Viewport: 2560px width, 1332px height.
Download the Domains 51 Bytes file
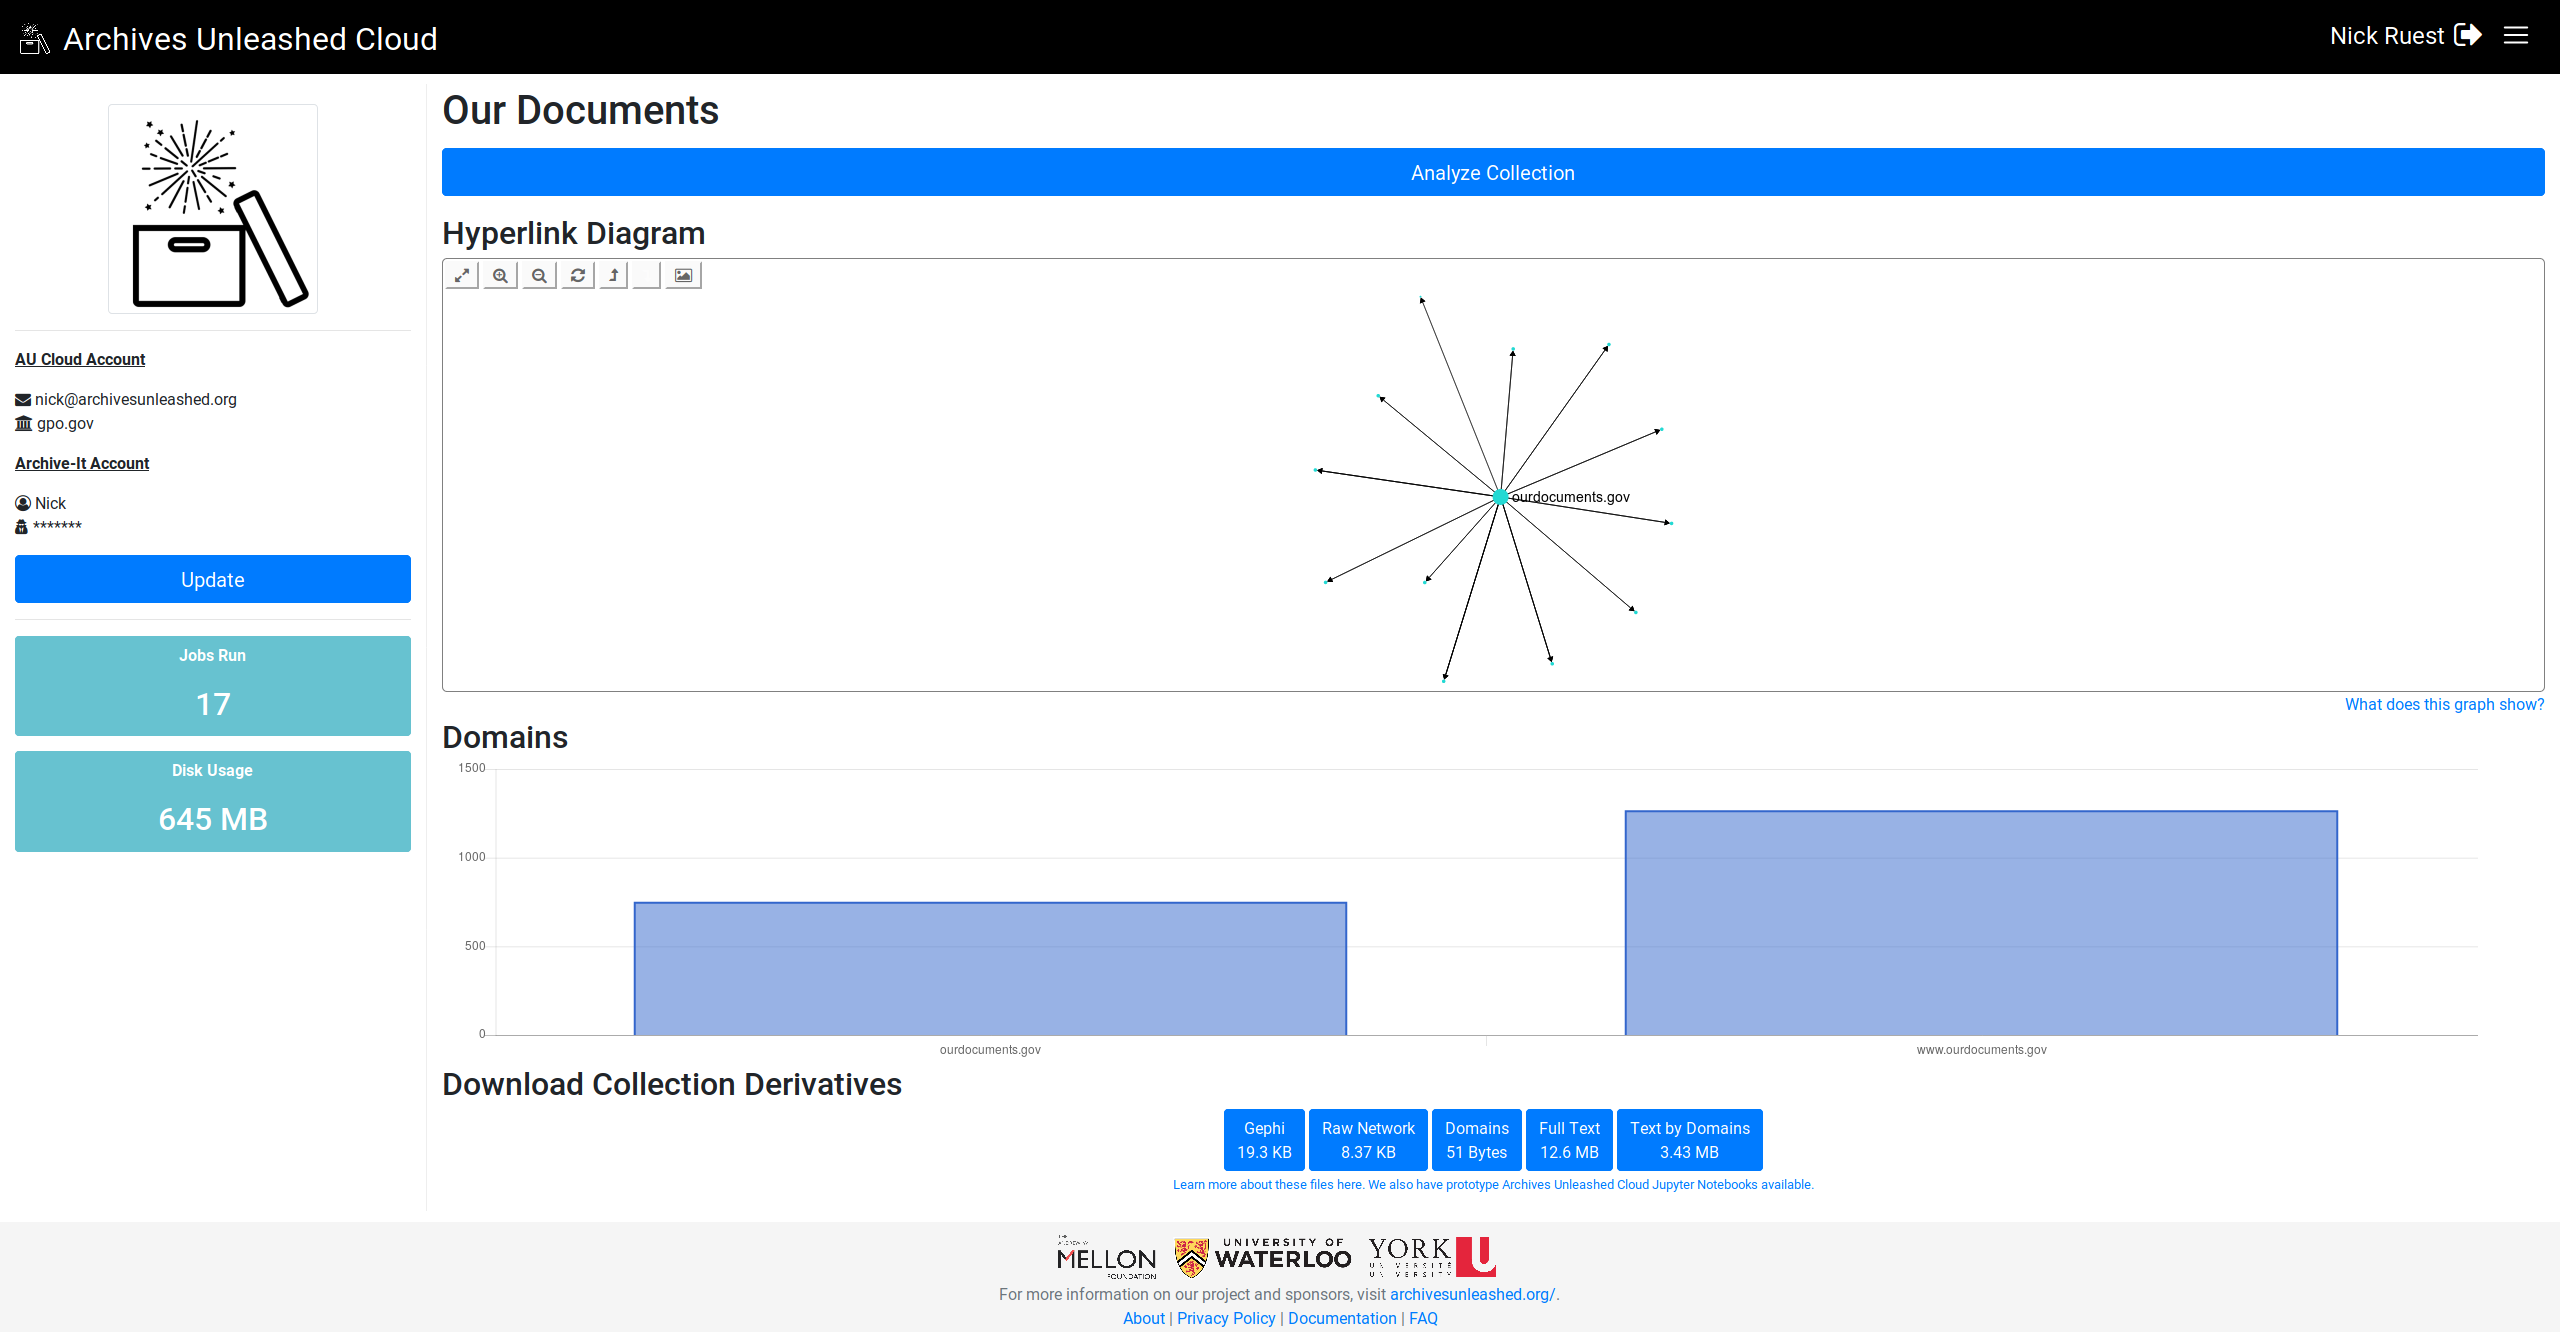click(x=1477, y=1140)
